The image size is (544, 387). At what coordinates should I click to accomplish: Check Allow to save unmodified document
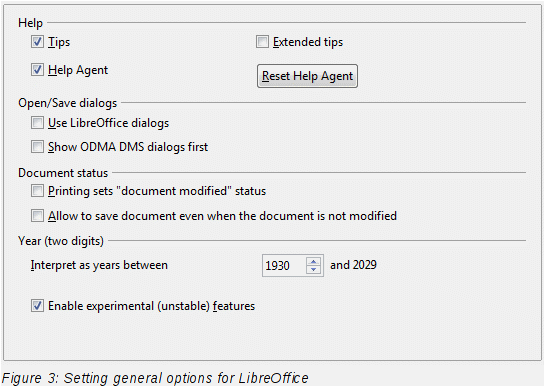pyautogui.click(x=37, y=216)
